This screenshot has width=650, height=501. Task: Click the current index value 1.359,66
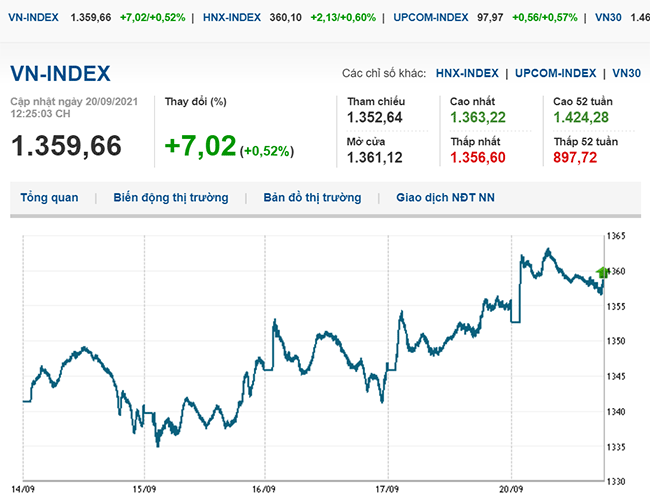tap(66, 146)
